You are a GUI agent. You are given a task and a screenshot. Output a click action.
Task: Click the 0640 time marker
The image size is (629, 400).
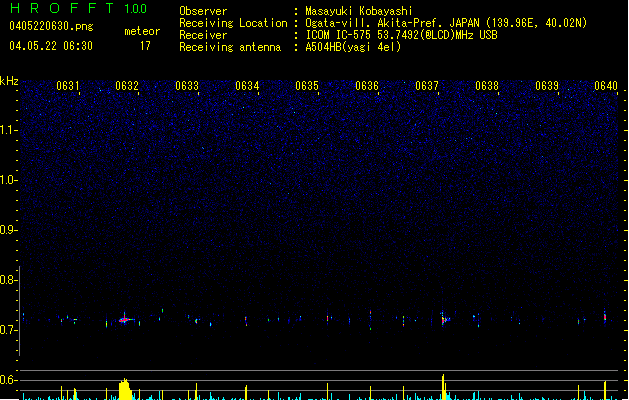tap(606, 86)
